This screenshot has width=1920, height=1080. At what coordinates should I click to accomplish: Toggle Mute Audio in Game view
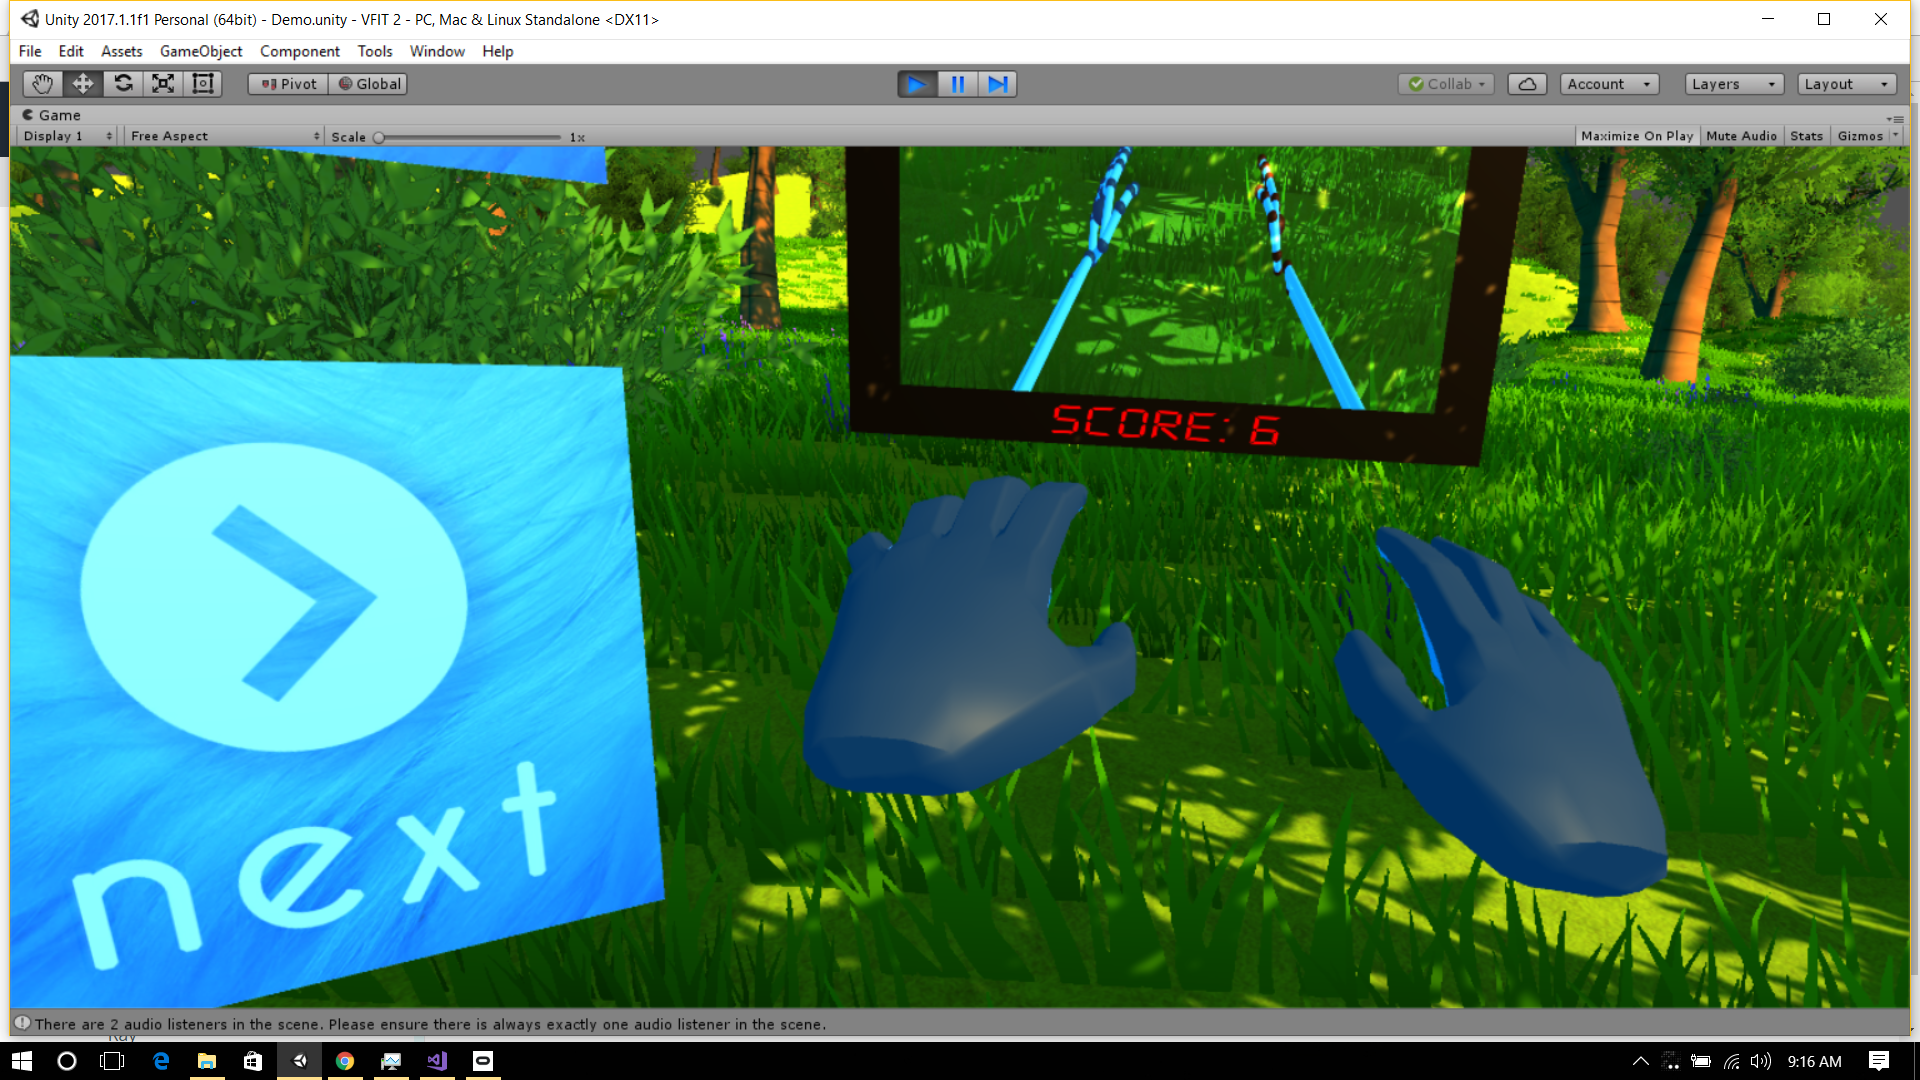[1741, 136]
